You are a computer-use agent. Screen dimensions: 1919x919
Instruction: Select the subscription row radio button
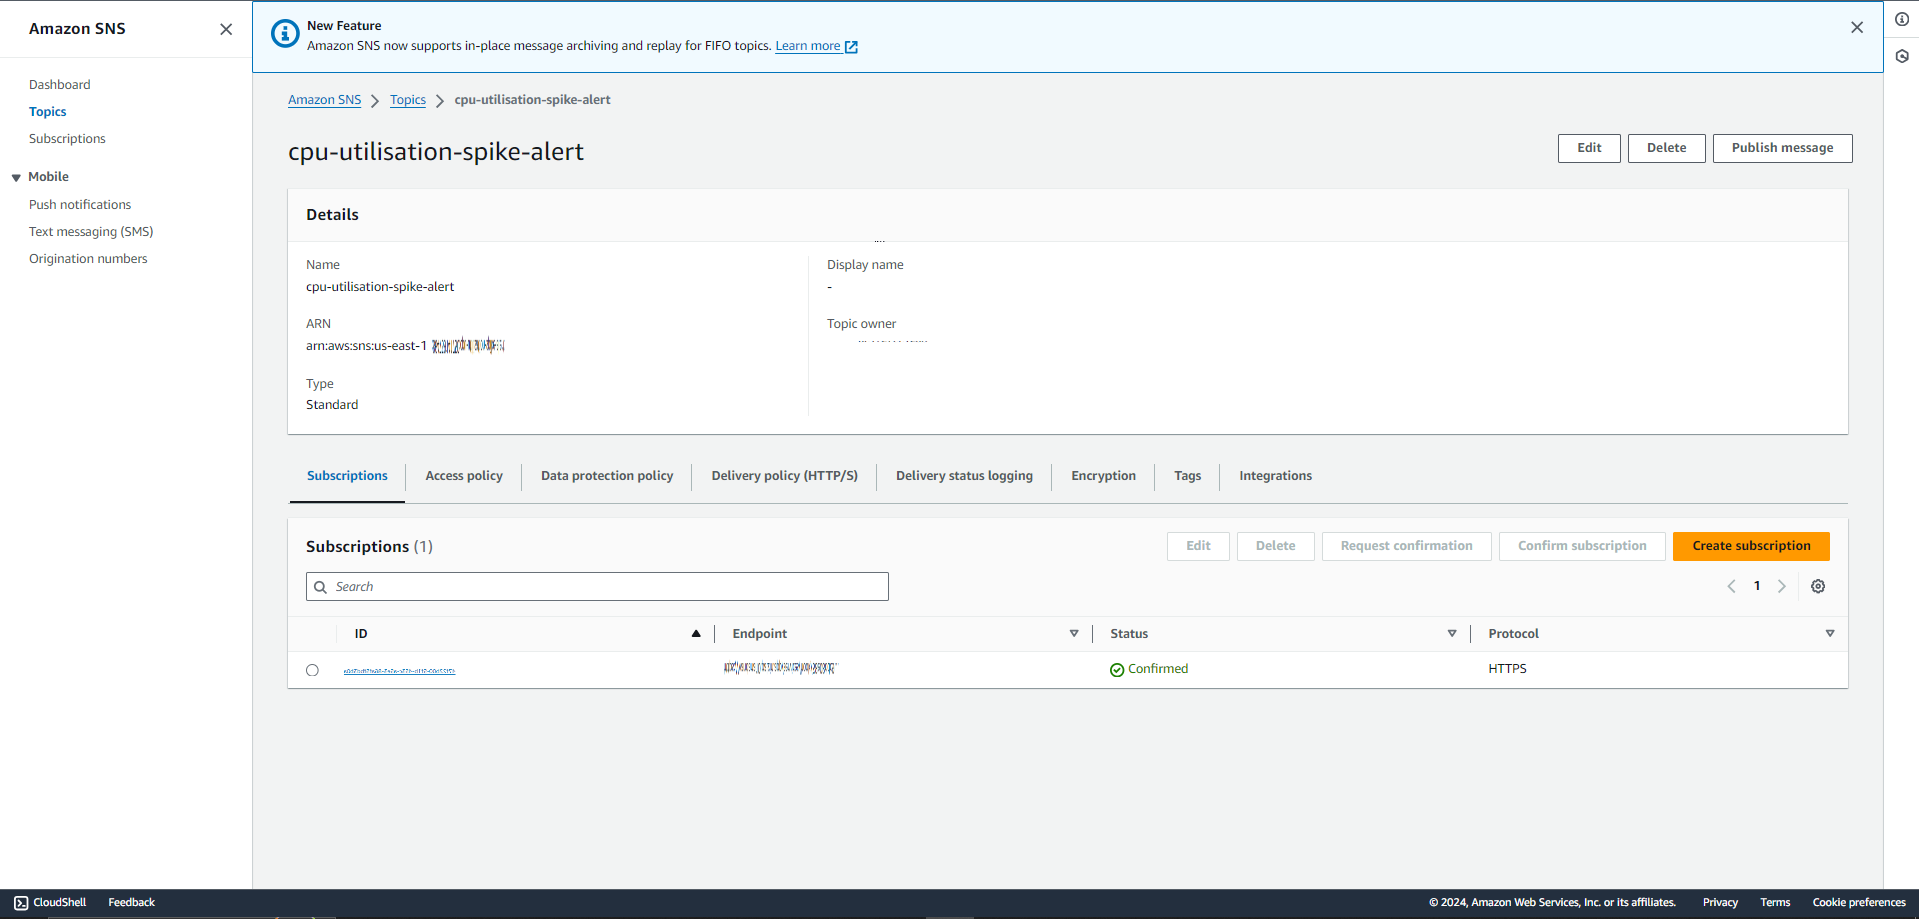312,670
